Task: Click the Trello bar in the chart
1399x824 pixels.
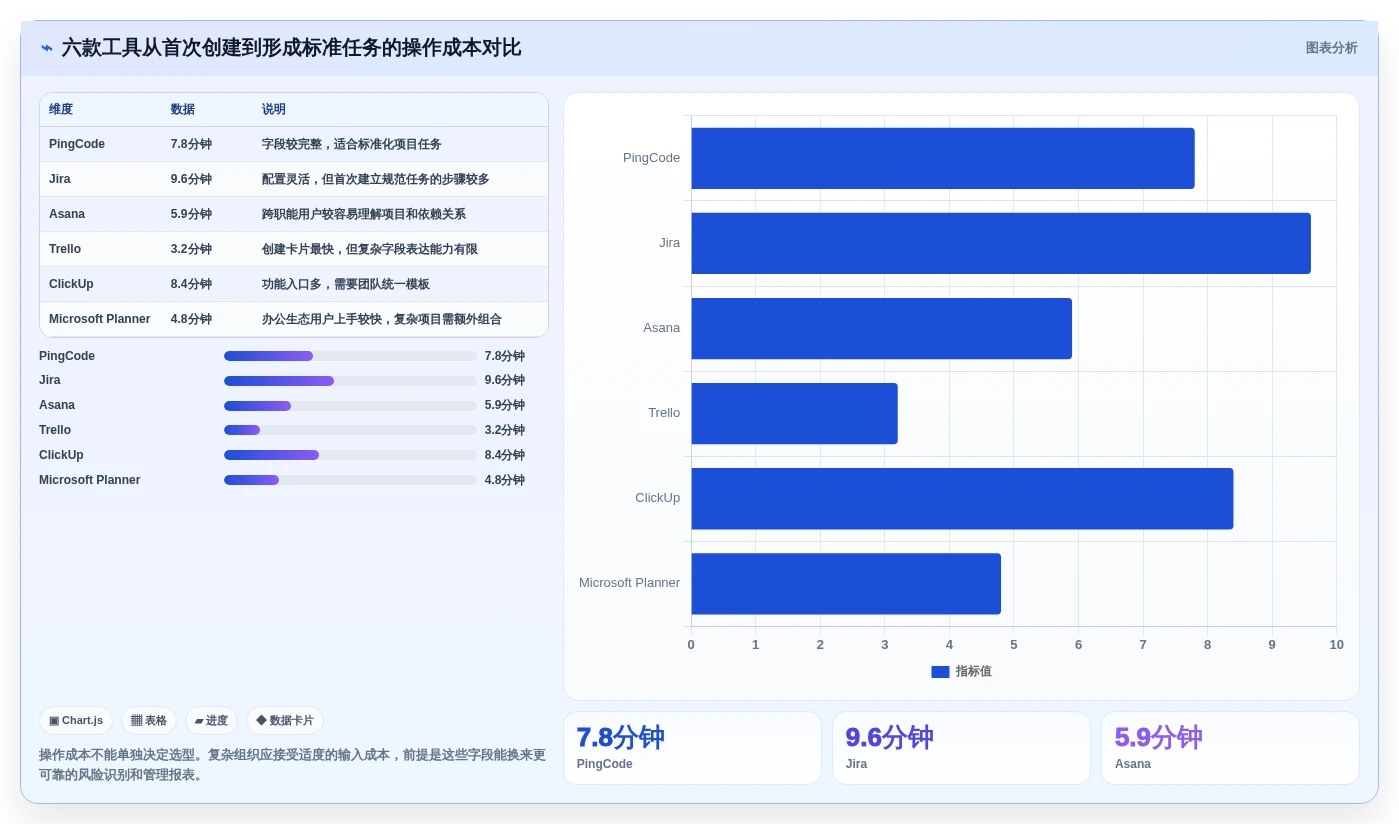Action: point(794,413)
